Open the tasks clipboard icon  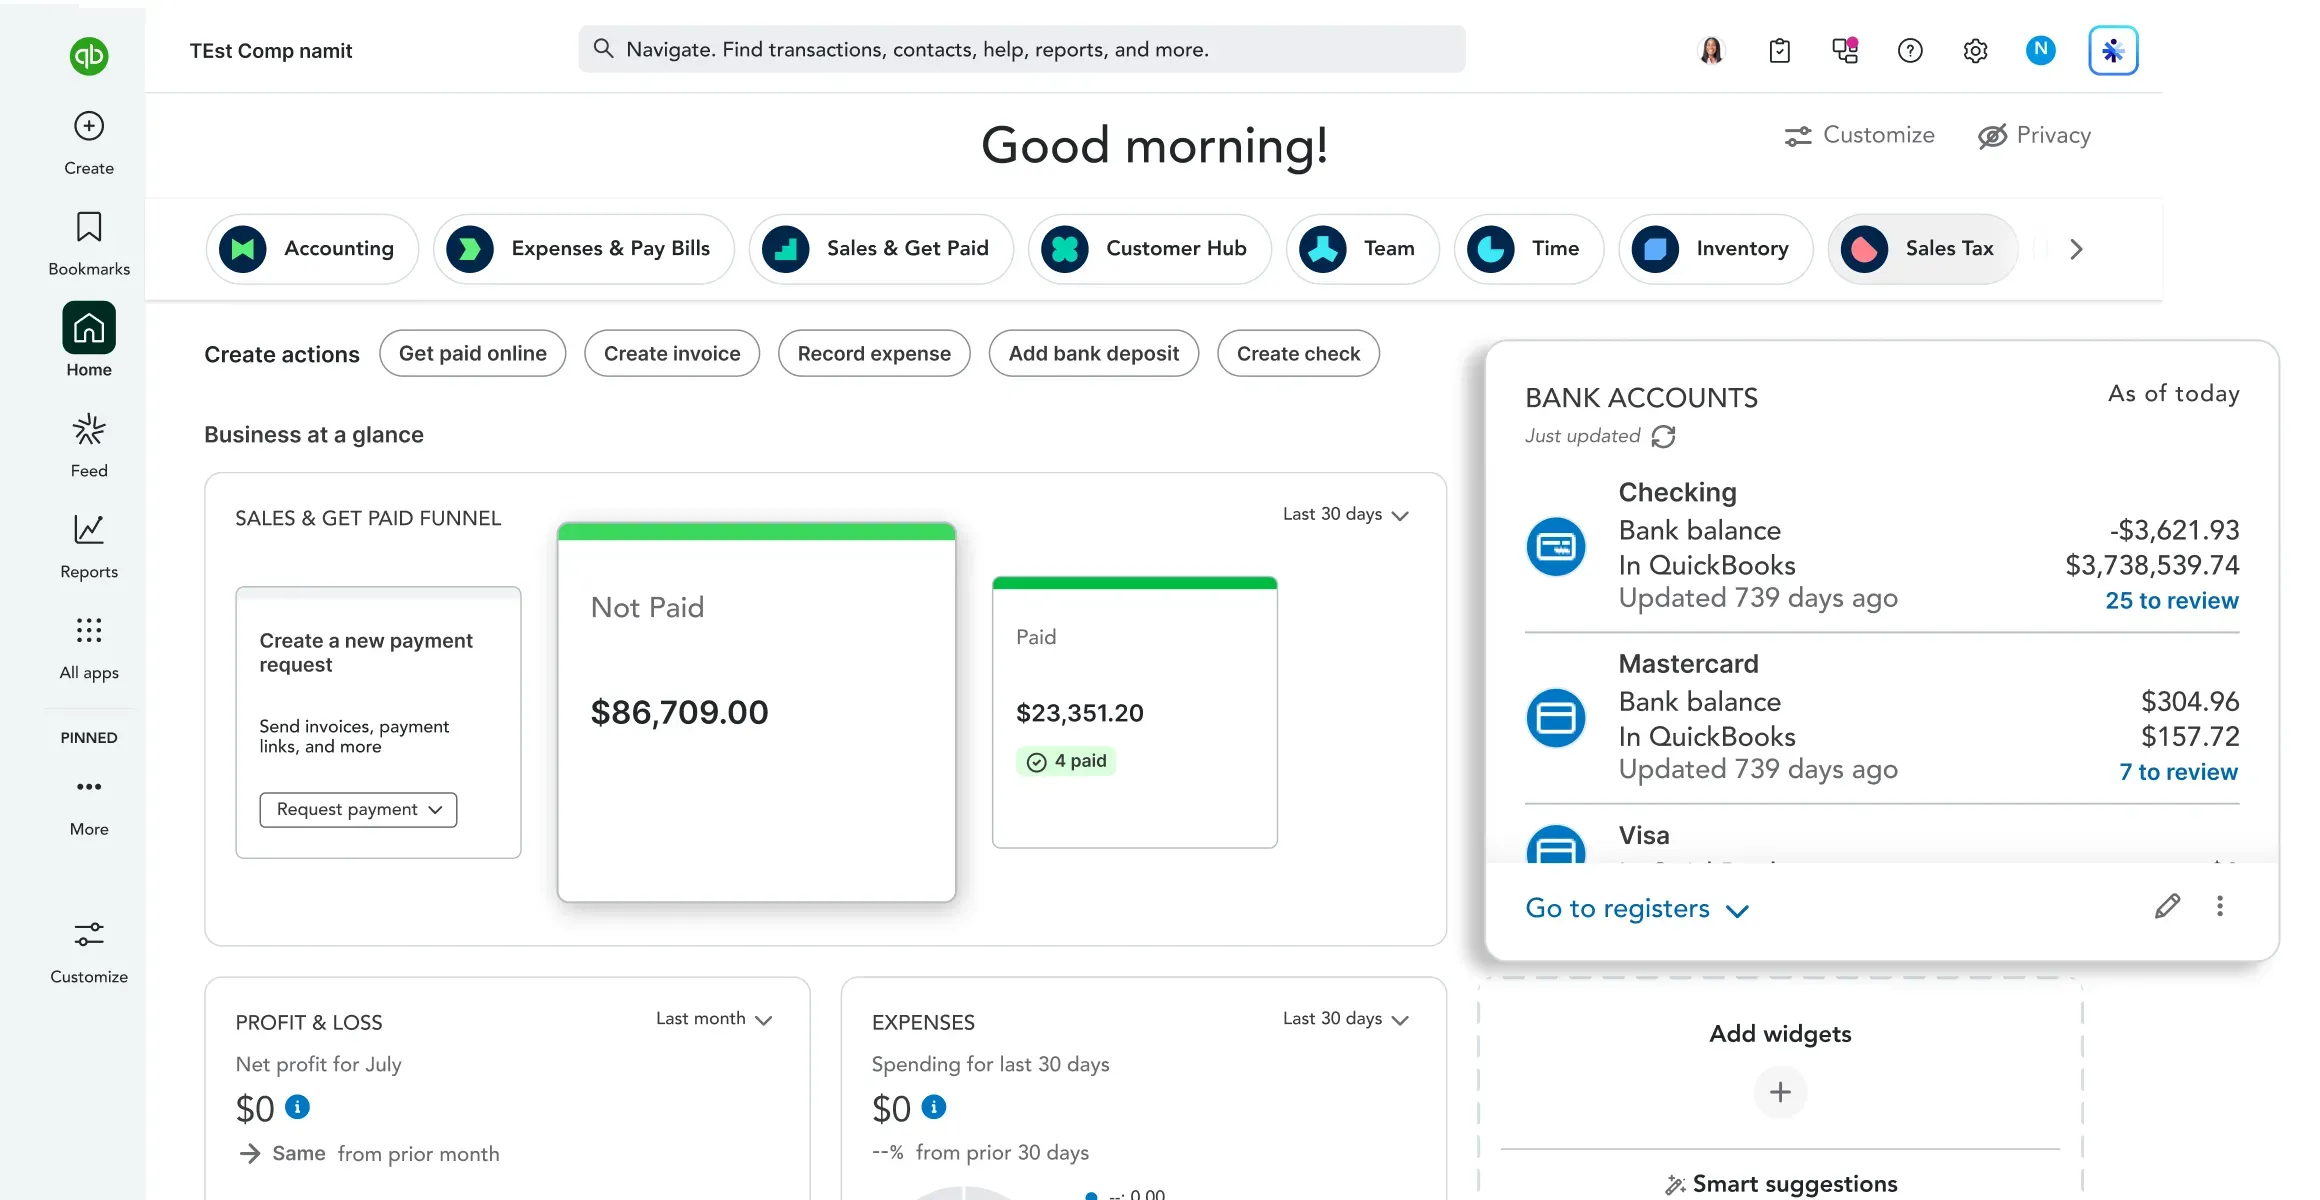(1779, 50)
